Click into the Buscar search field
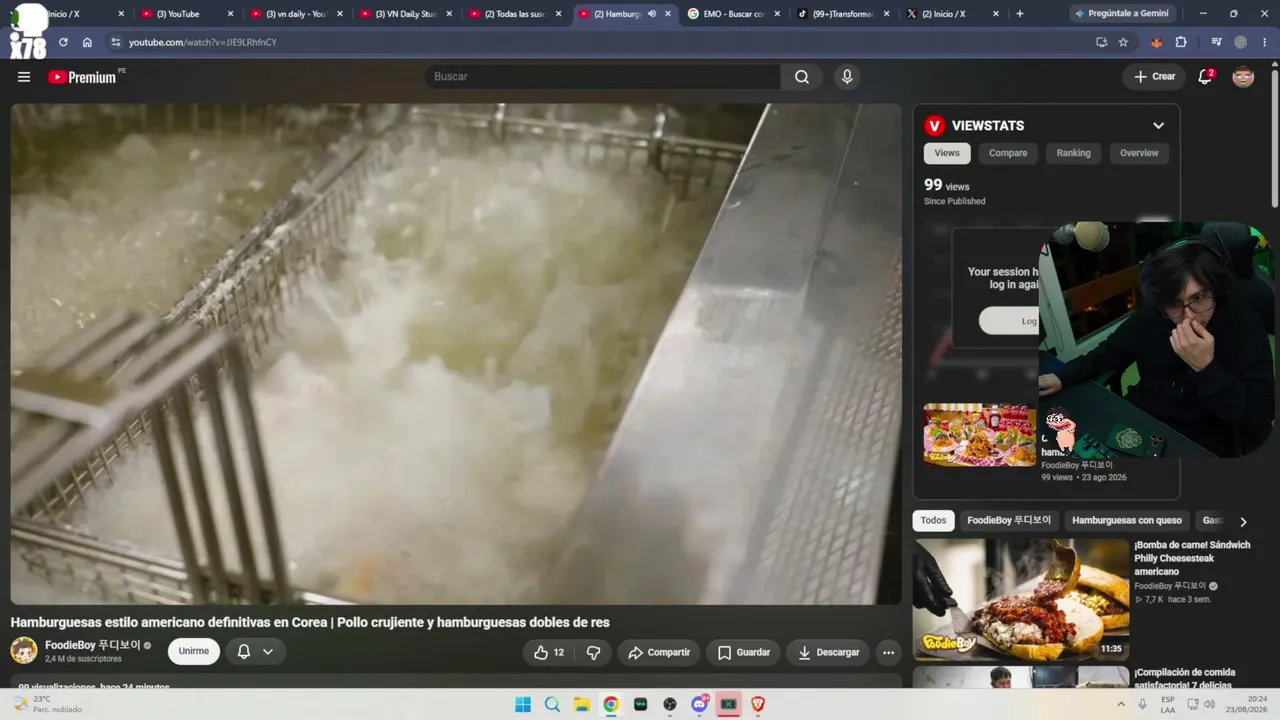The image size is (1280, 720). coord(603,77)
